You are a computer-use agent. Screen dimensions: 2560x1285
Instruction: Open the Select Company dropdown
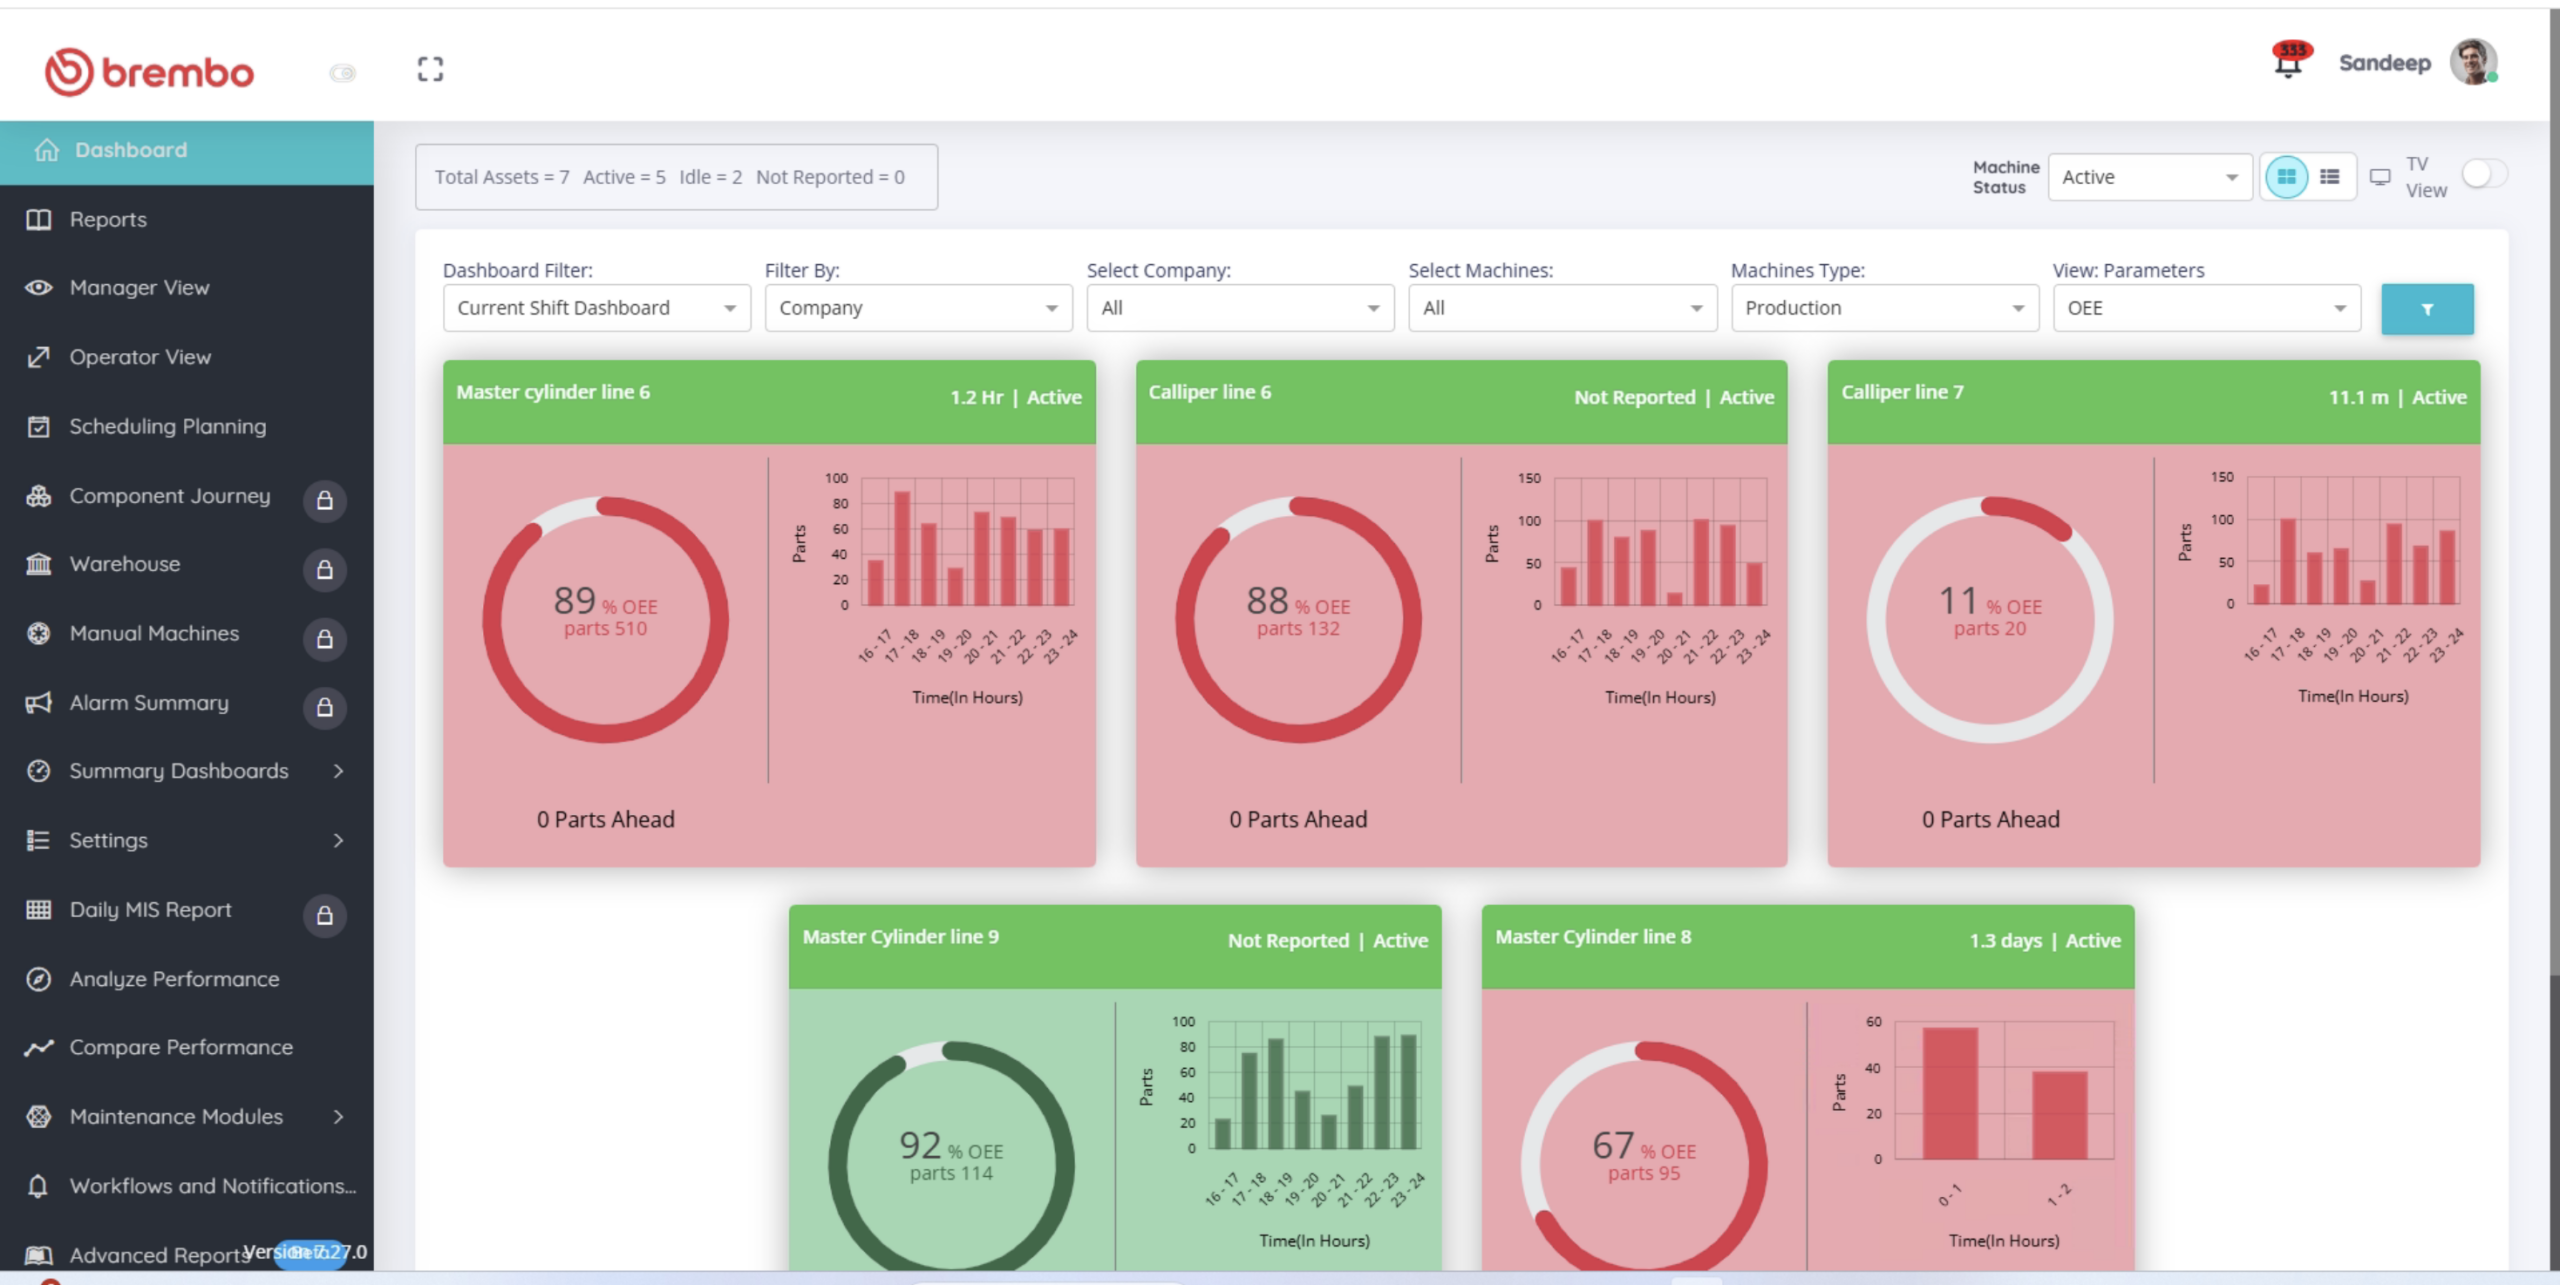click(1240, 308)
